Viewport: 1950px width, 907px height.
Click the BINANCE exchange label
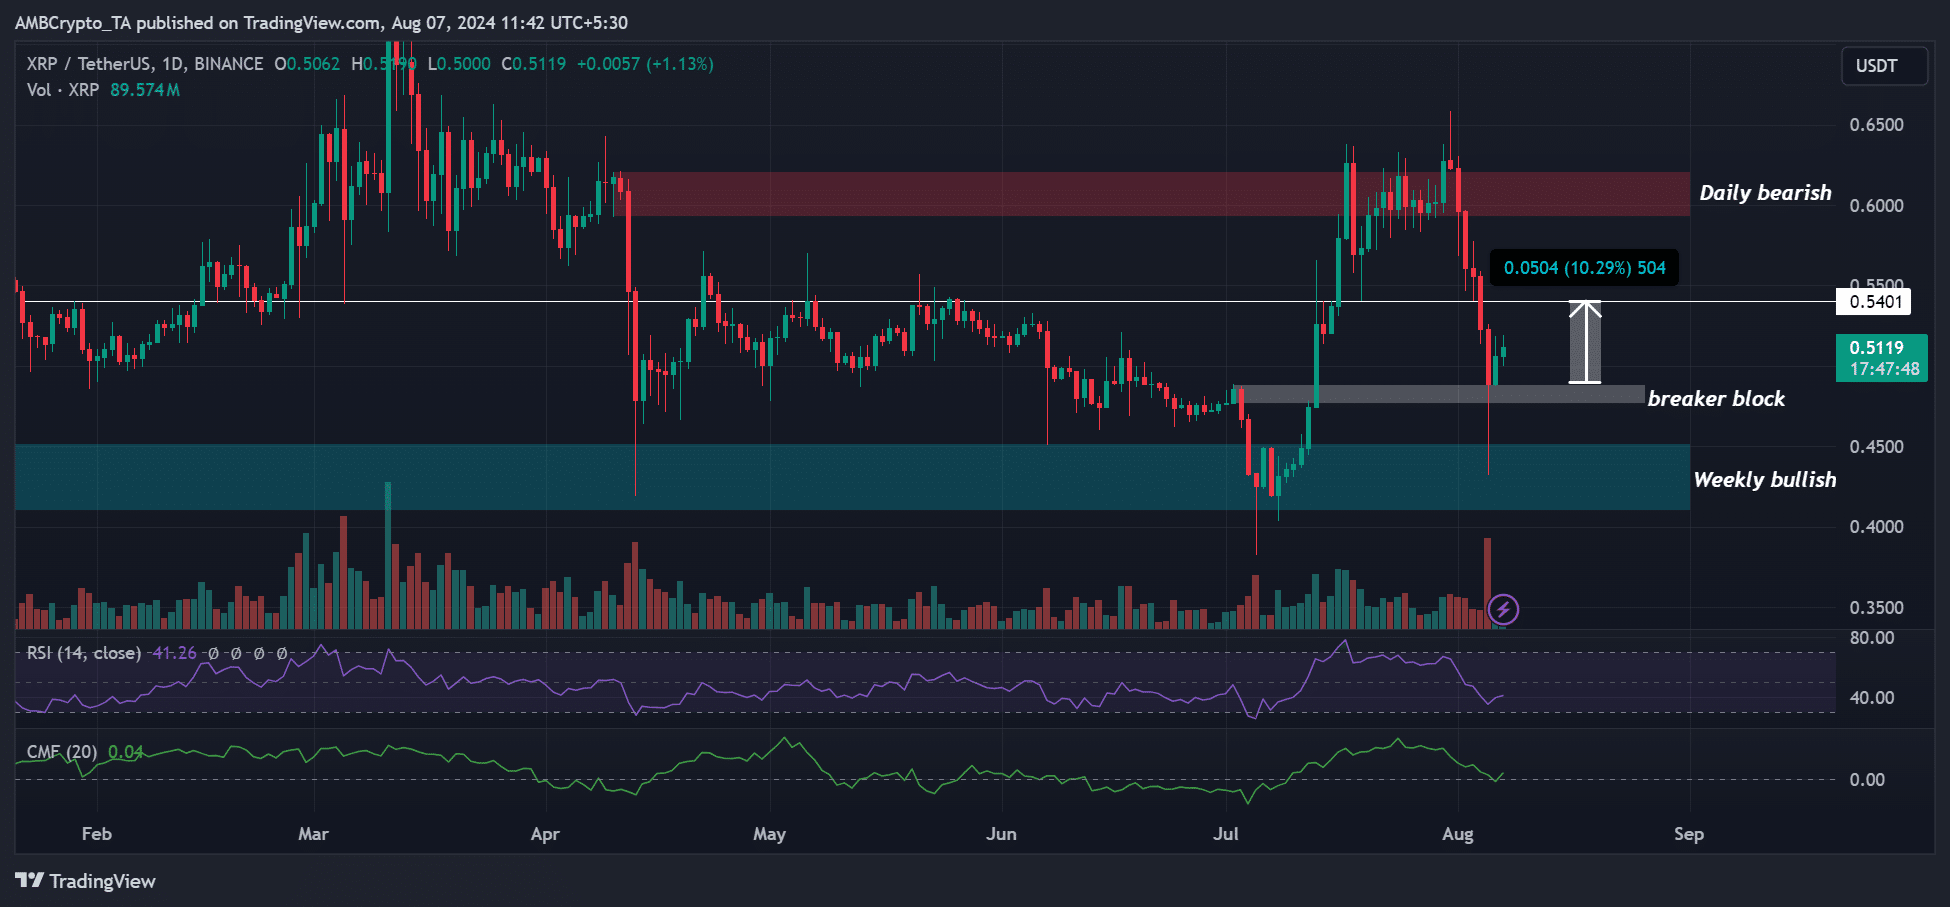click(228, 64)
